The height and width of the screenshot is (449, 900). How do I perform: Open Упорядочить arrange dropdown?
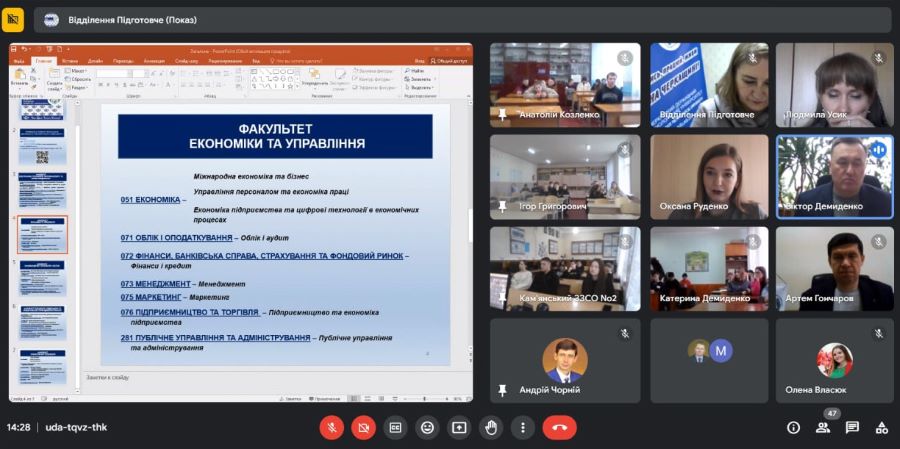tap(315, 78)
